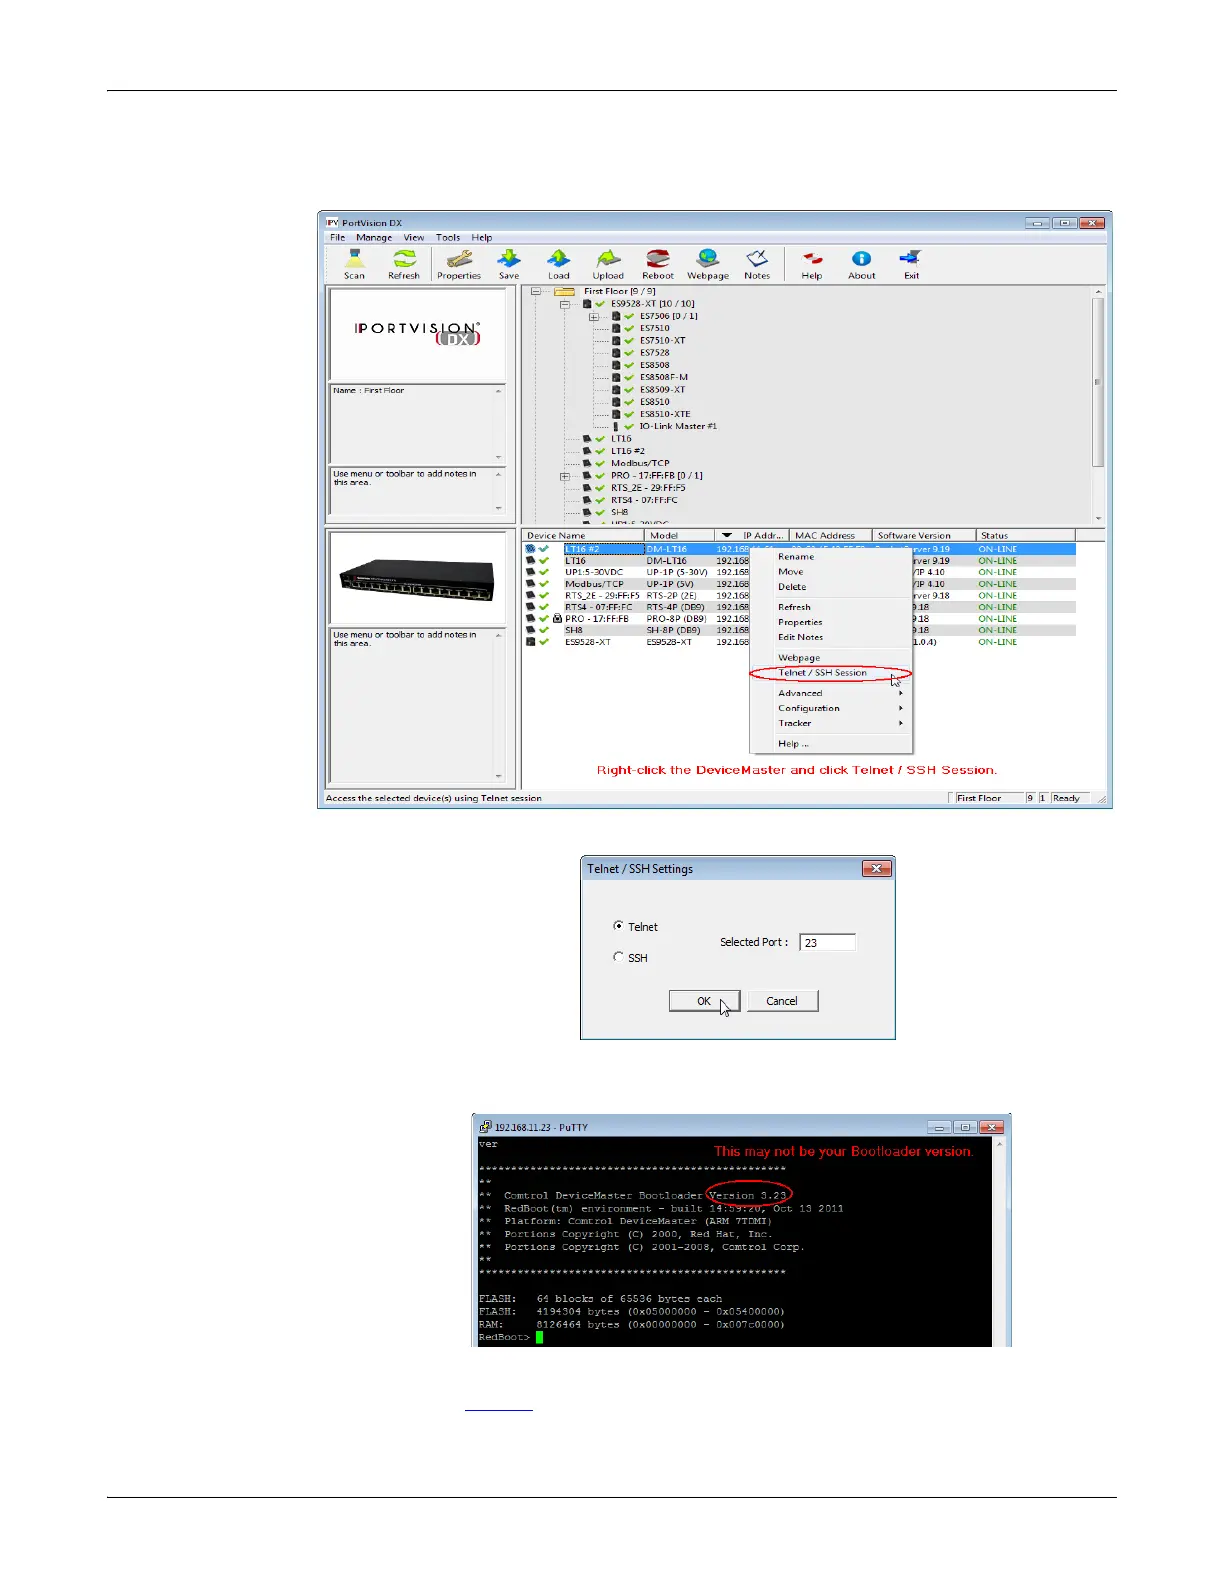Image resolution: width=1224 pixels, height=1584 pixels.
Task: Click the DeviceMaster product image thumbnail
Action: [416, 578]
